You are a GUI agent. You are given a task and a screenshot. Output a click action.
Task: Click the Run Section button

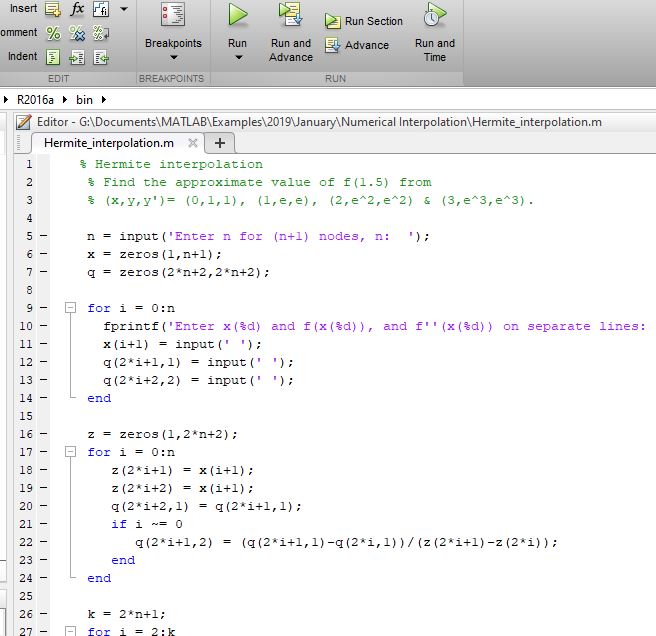click(364, 21)
